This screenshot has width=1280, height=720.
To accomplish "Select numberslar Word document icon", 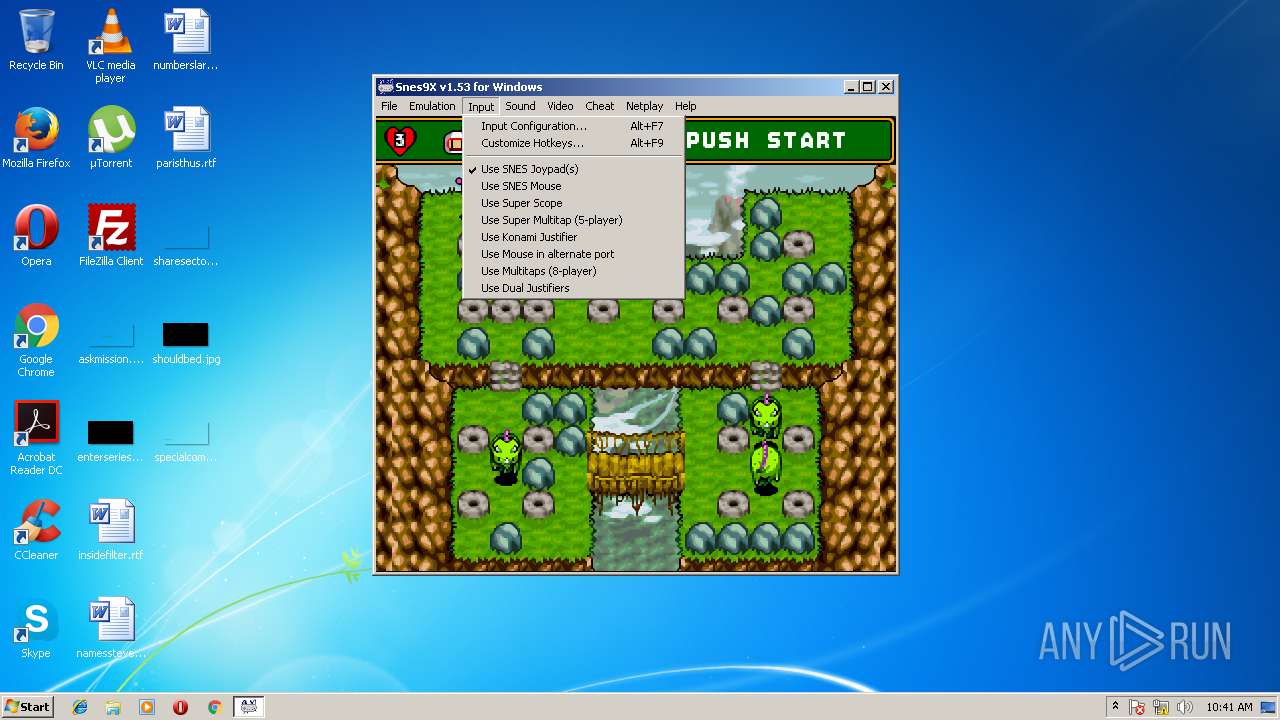I will point(186,40).
